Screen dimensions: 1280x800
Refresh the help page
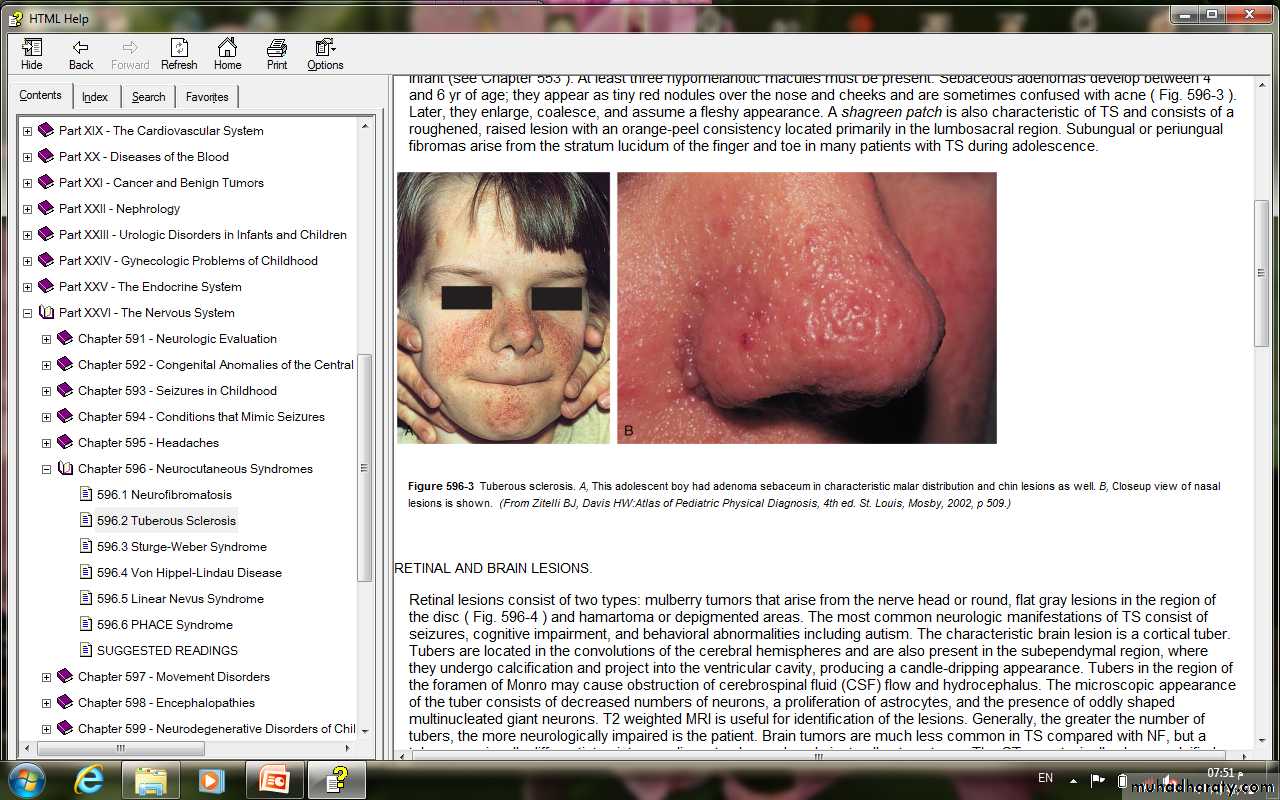tap(179, 54)
